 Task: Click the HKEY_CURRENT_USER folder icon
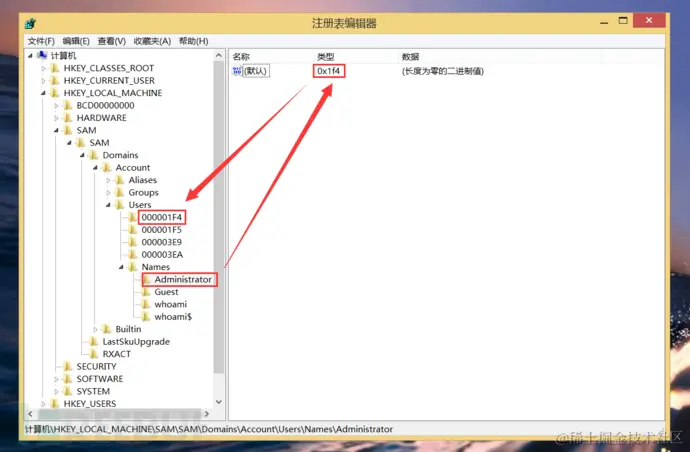(55, 81)
